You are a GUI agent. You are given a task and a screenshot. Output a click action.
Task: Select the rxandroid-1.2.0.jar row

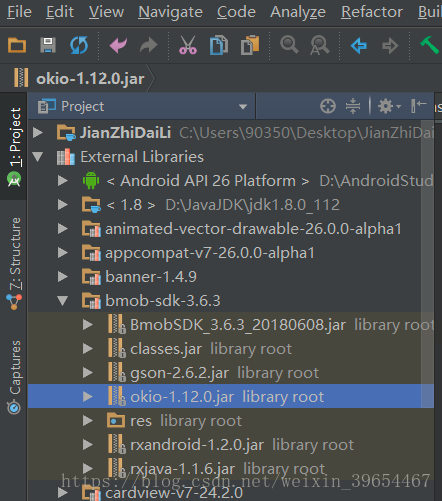231,444
